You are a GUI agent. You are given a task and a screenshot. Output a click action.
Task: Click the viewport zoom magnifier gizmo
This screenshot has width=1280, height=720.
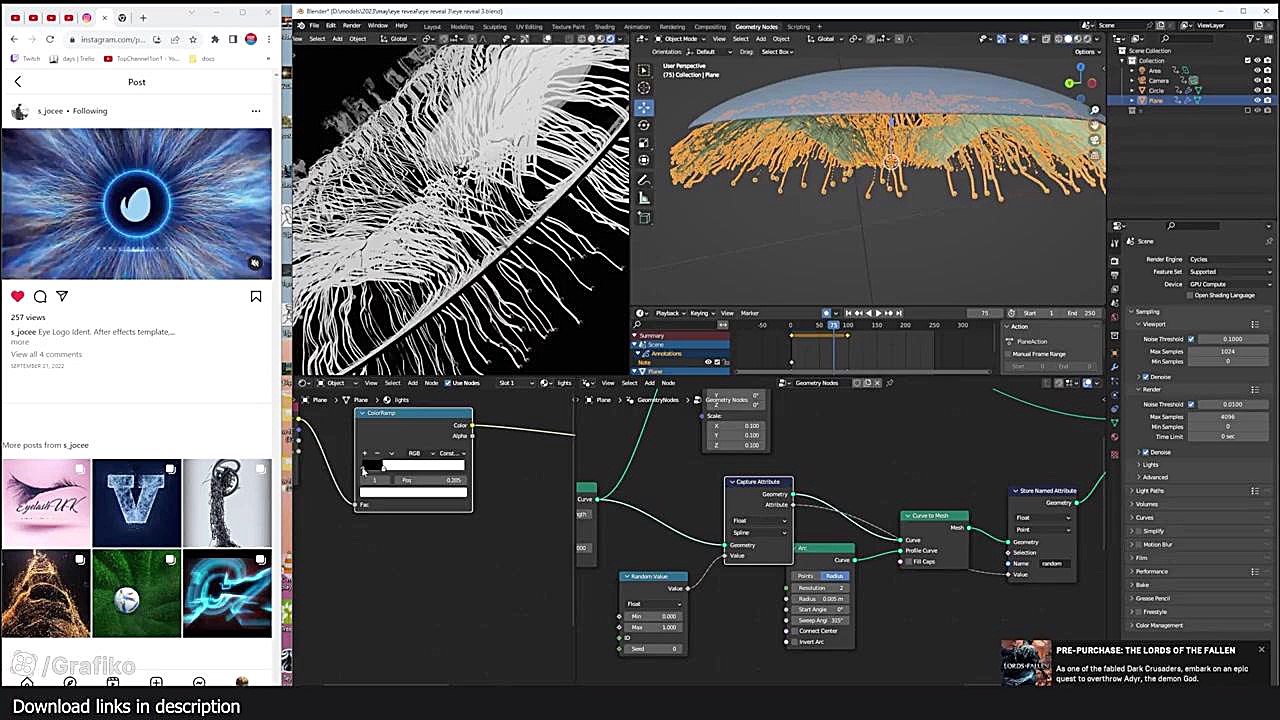pos(1095,110)
